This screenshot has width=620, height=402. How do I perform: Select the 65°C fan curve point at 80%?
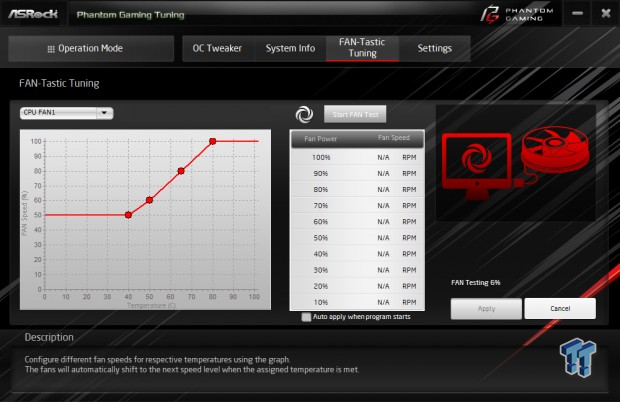click(x=181, y=171)
